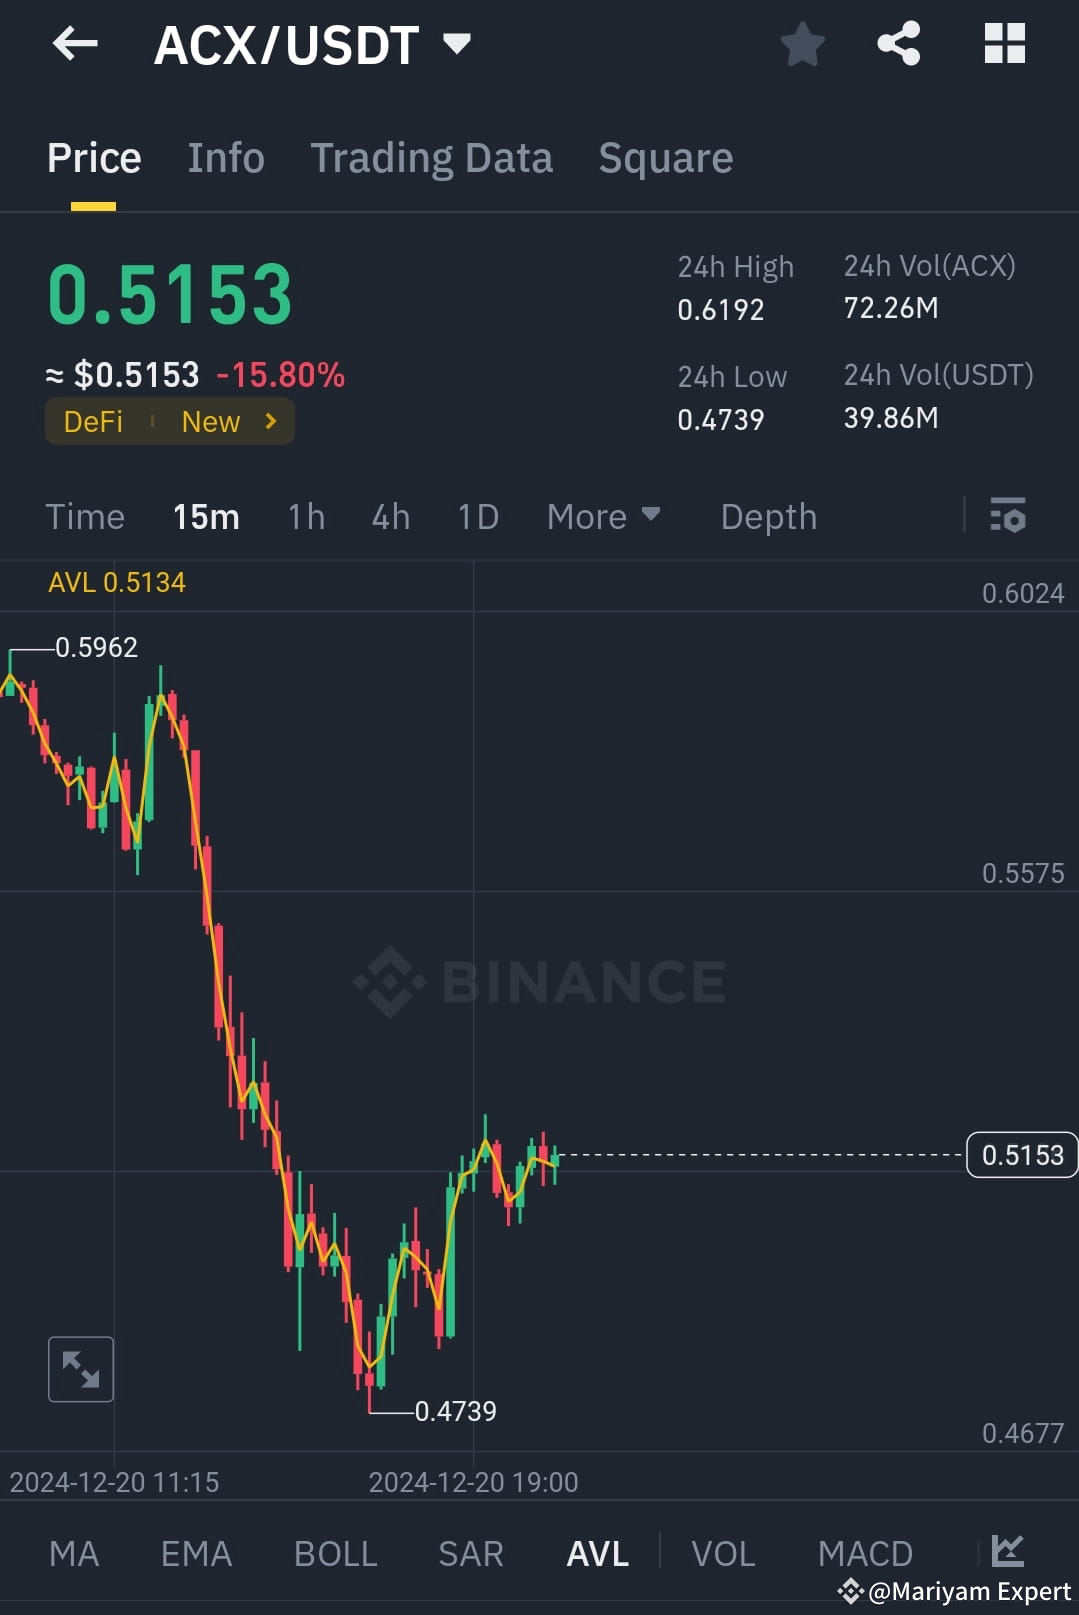Open the markets grid icon top right

point(1003,44)
